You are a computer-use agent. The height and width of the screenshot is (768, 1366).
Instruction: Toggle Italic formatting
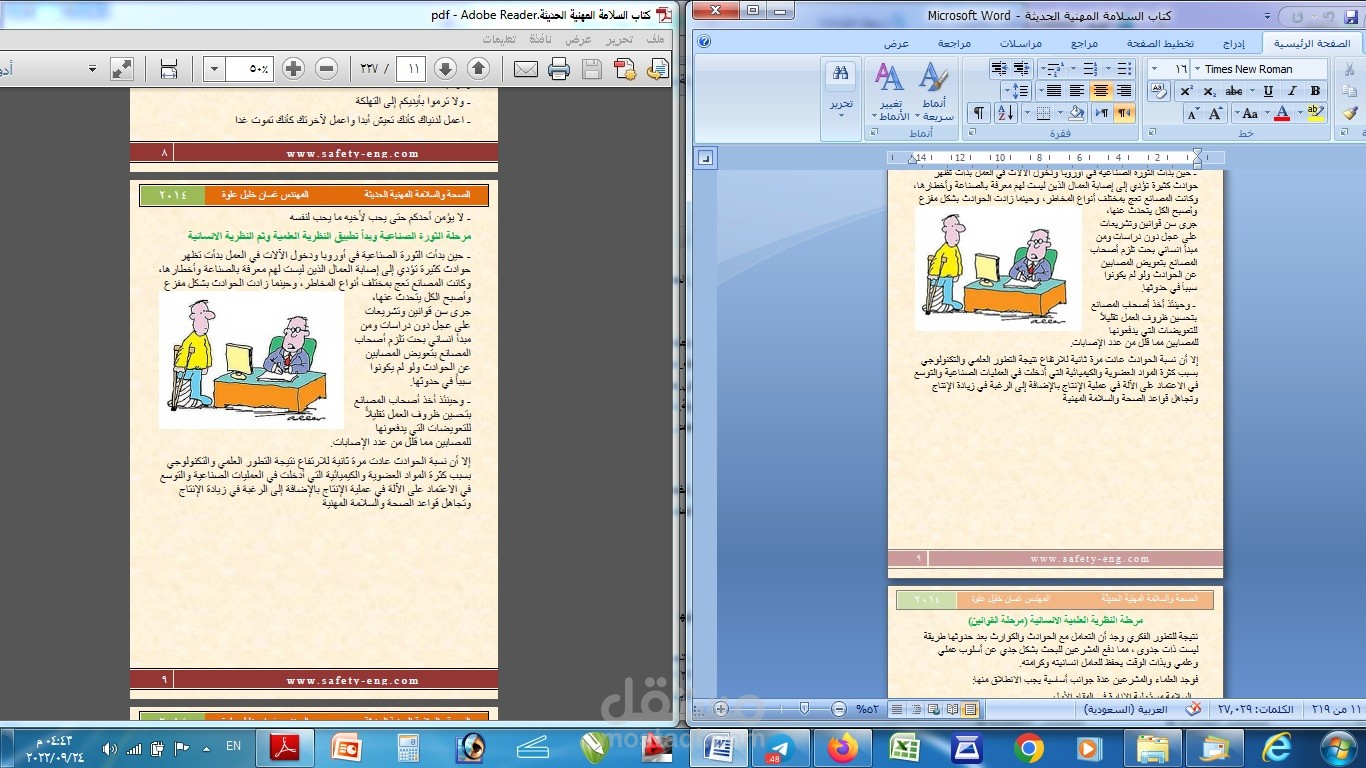point(1292,91)
